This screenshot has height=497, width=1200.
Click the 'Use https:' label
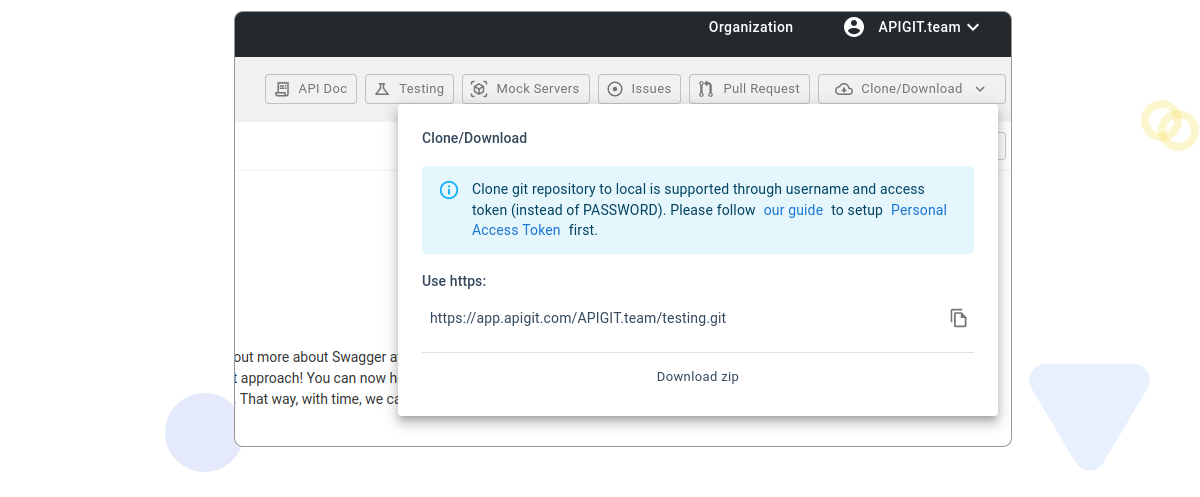tap(454, 281)
